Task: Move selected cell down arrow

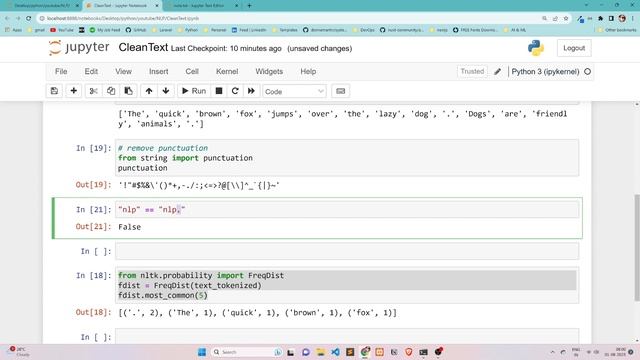Action: point(166,91)
